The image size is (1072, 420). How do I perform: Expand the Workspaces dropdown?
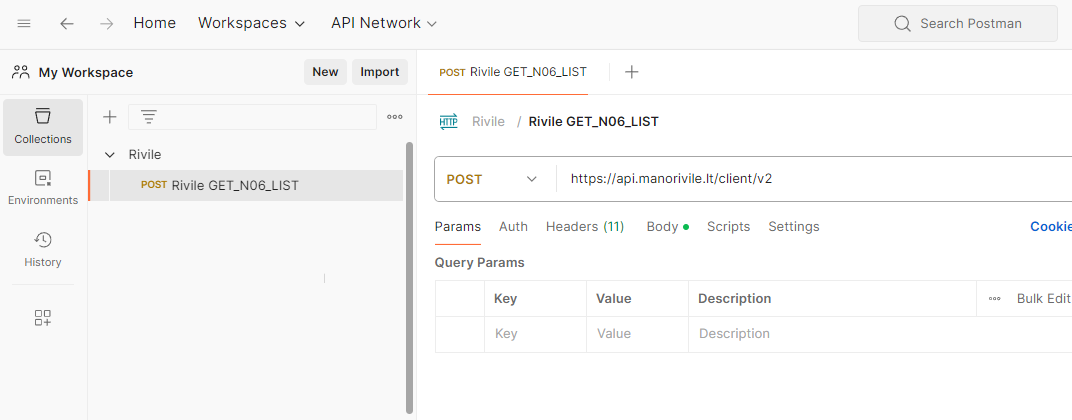click(251, 23)
